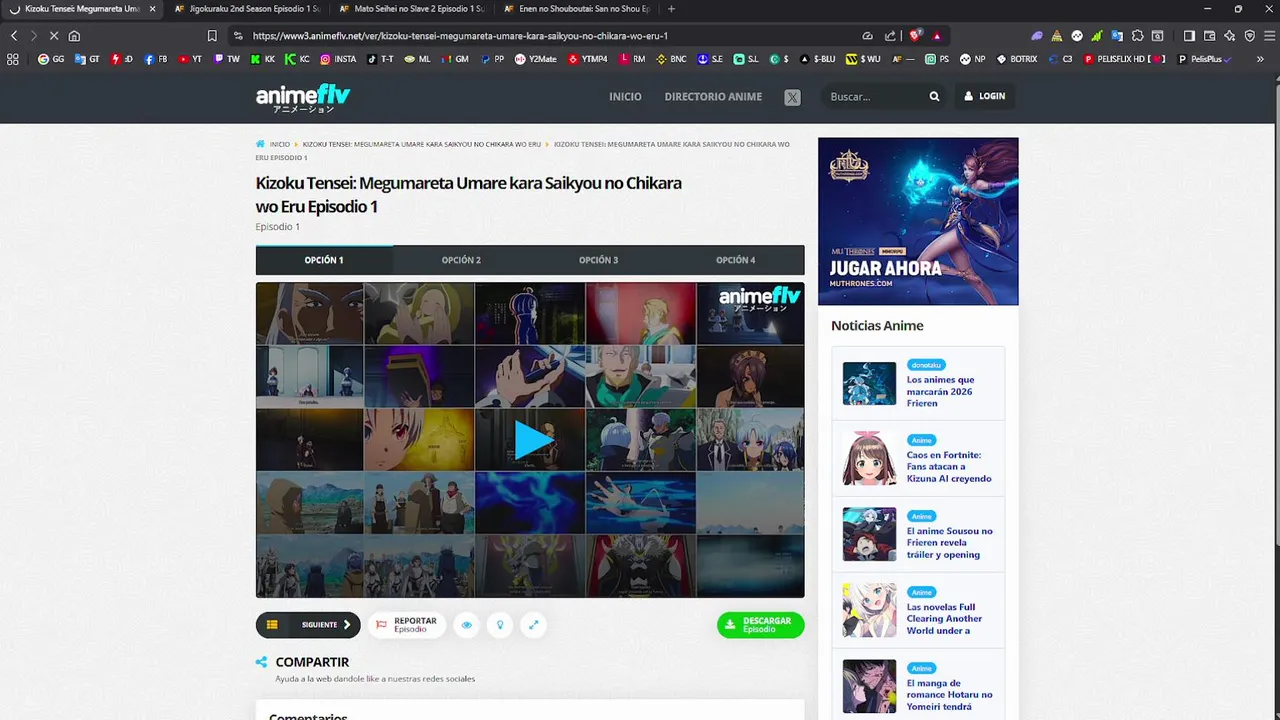The width and height of the screenshot is (1280, 720).
Task: Open the Y2Mate bookmark
Action: tap(535, 59)
